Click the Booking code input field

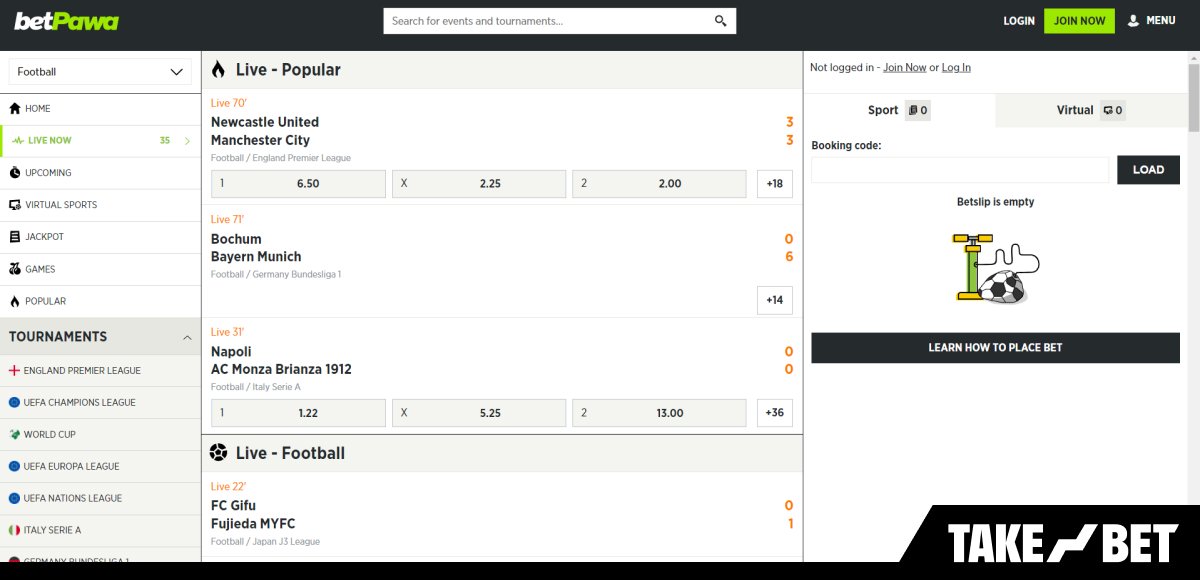(960, 170)
